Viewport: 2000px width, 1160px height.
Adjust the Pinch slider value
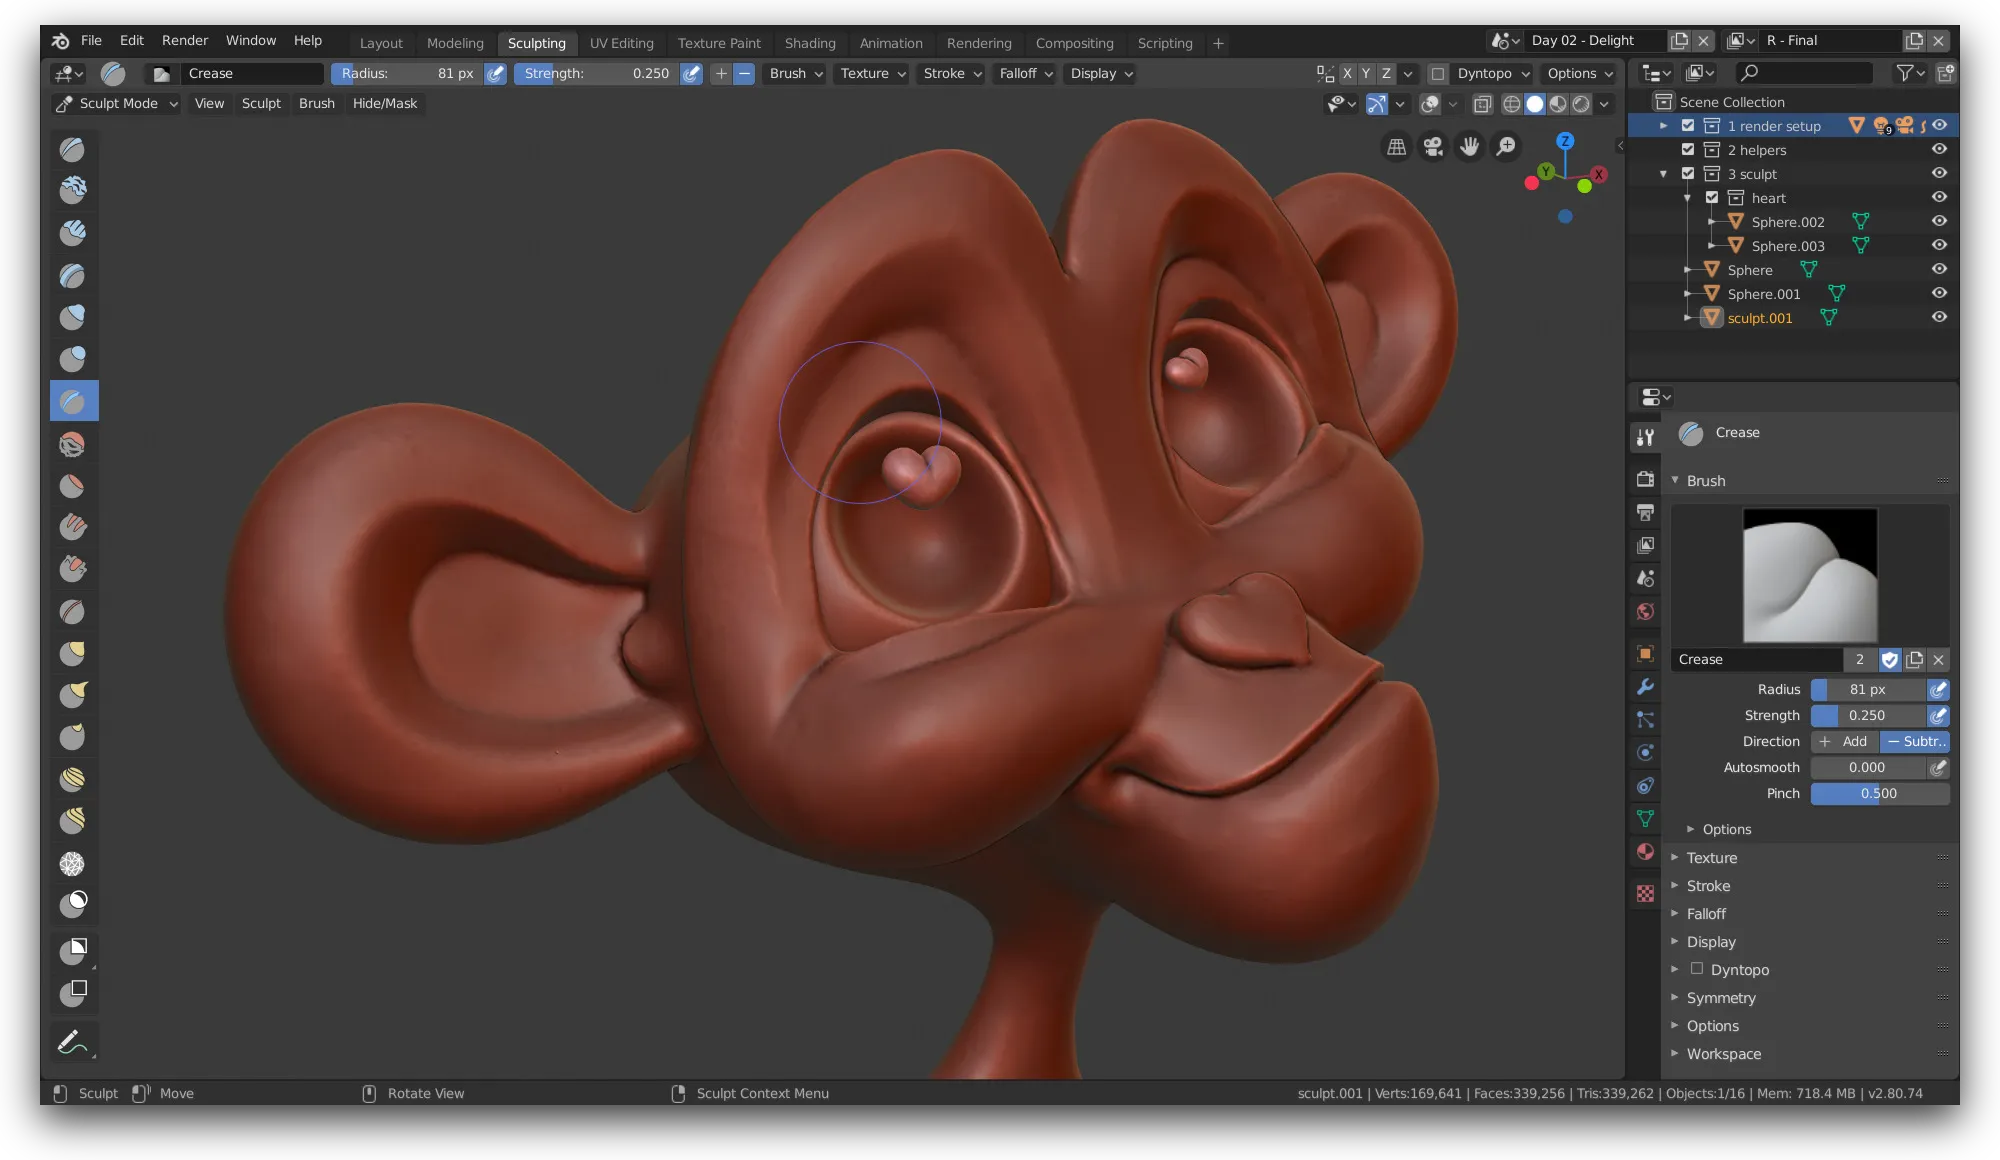pyautogui.click(x=1879, y=794)
